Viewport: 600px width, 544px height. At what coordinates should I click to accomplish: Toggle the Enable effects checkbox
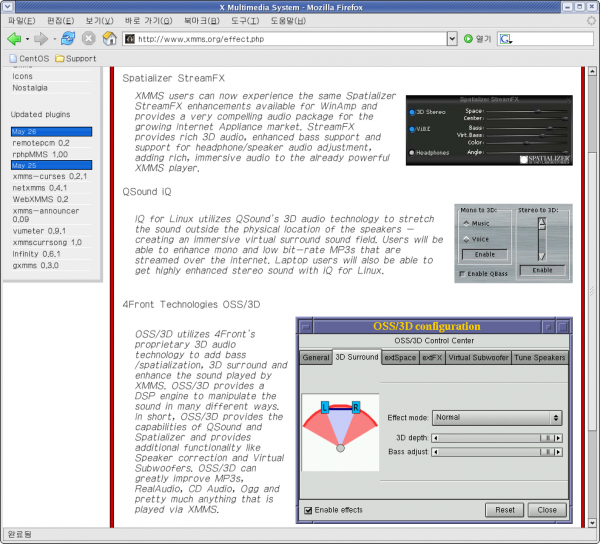click(x=308, y=510)
